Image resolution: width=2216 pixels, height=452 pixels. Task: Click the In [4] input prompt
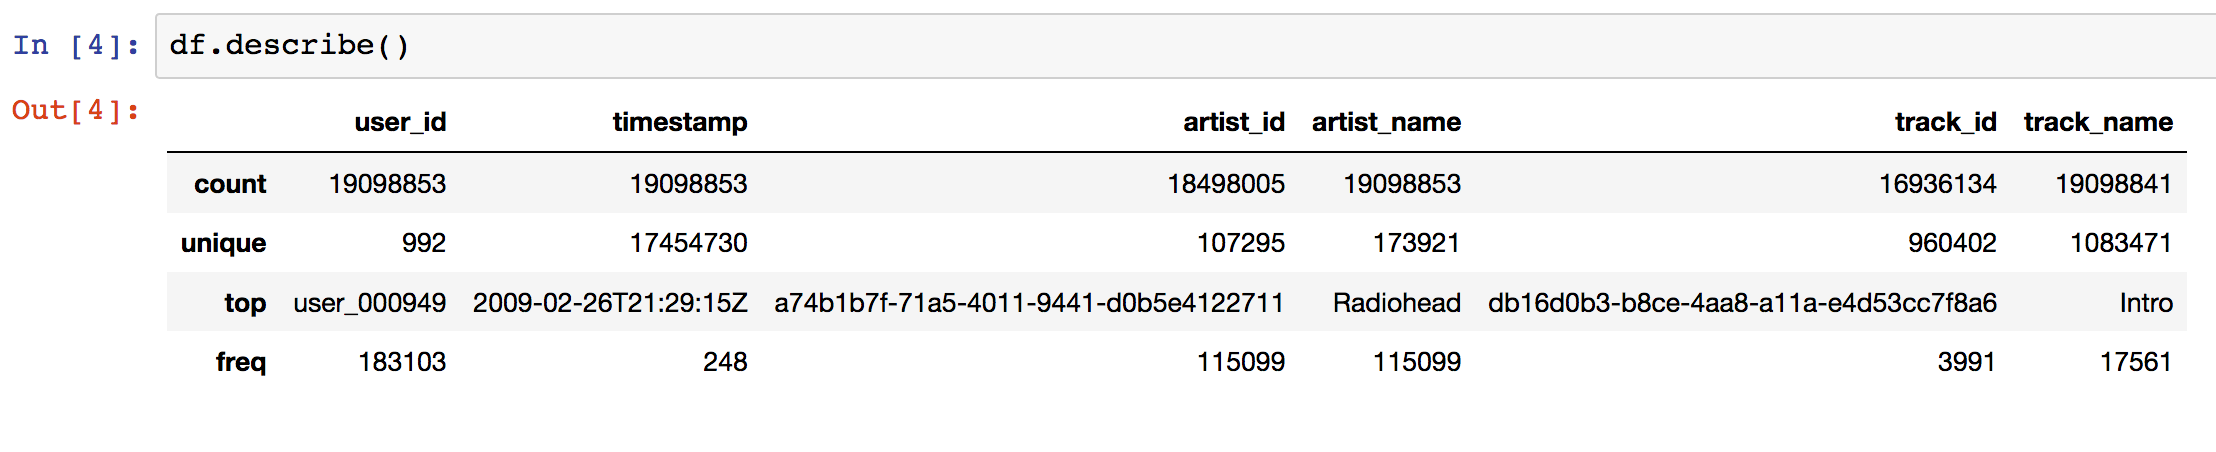(76, 46)
